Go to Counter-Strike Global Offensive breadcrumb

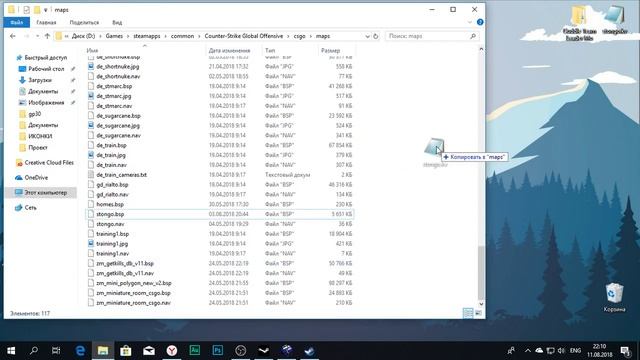coord(244,36)
